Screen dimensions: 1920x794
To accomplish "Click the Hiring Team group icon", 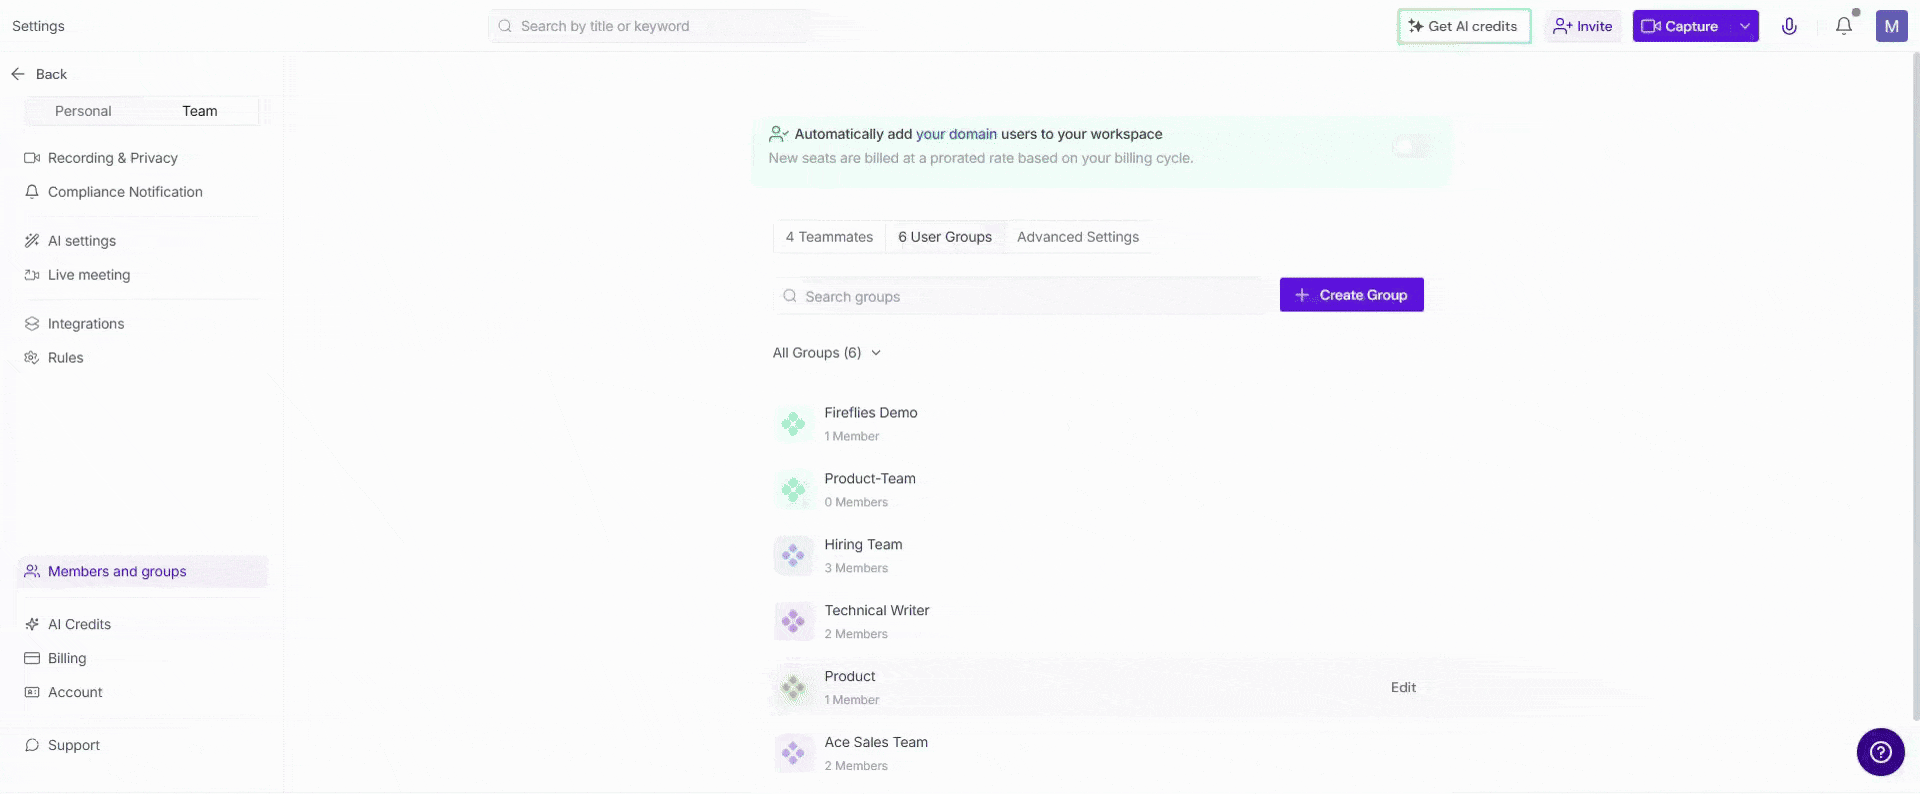I will (x=793, y=556).
